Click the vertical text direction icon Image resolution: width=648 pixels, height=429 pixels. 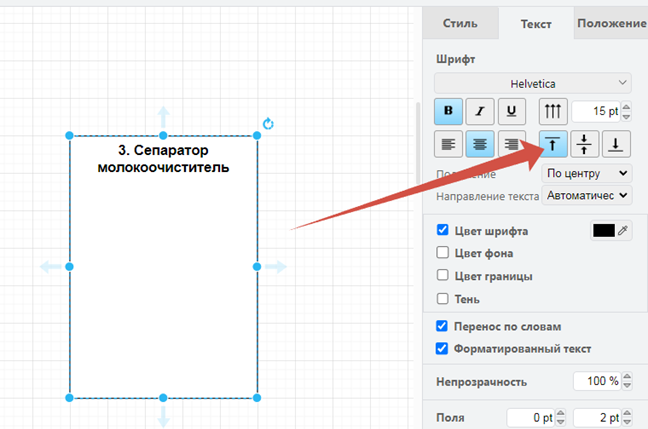[552, 111]
